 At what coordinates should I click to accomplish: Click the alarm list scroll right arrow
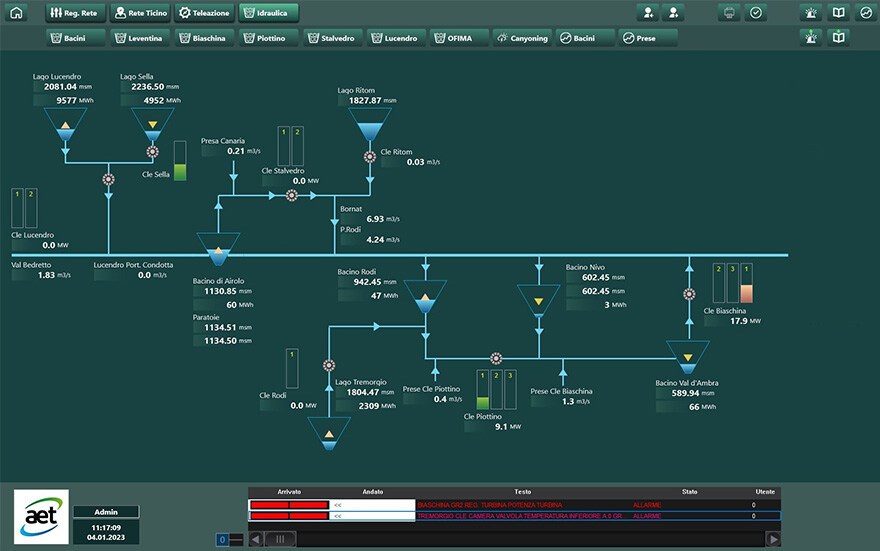[773, 539]
